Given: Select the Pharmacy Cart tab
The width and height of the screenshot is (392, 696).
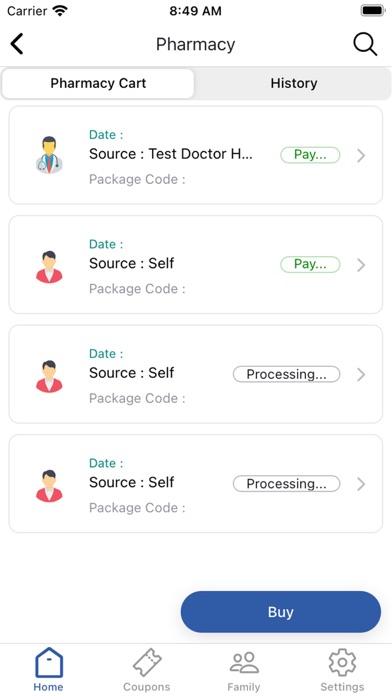Looking at the screenshot, I should click(x=98, y=83).
